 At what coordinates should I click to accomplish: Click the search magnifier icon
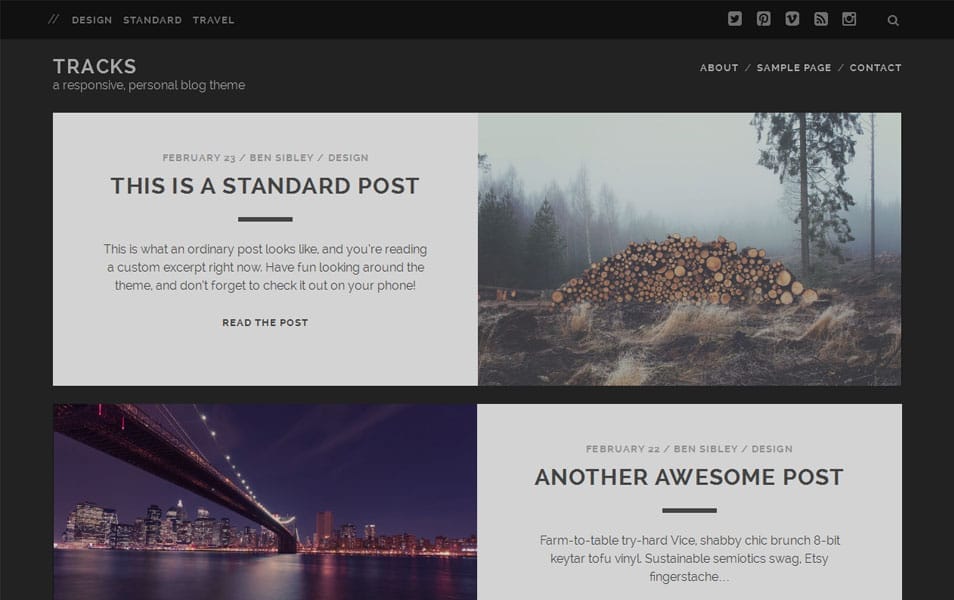pyautogui.click(x=893, y=19)
